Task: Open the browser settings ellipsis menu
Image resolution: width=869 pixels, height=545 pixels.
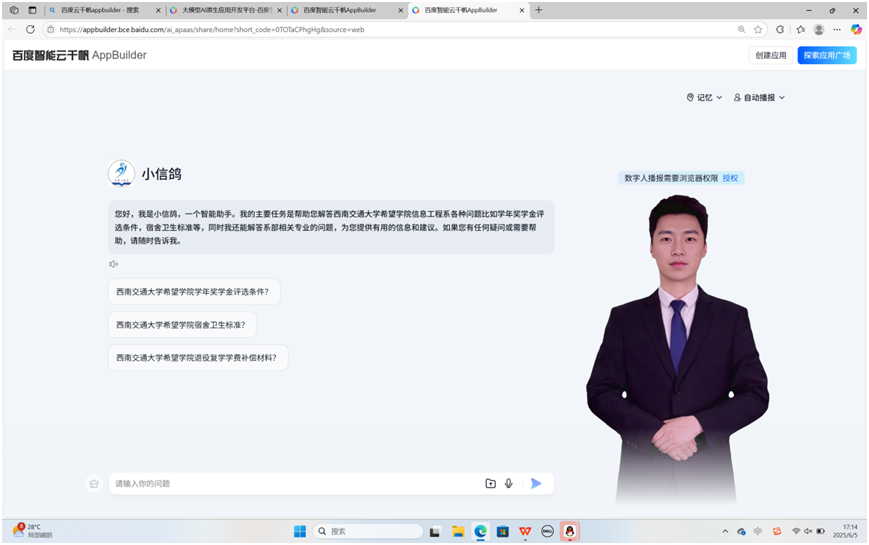Action: click(837, 29)
